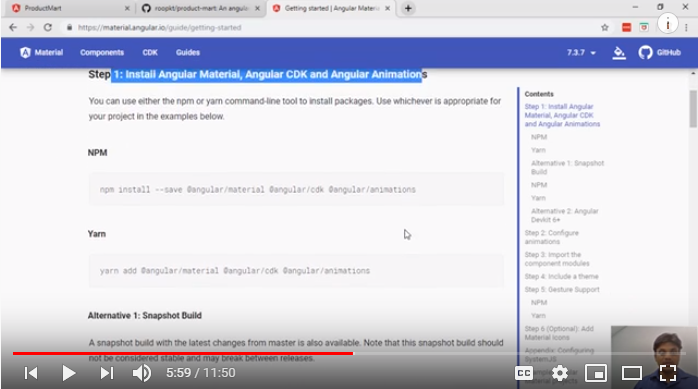Jump to Step 3: Import the component modules

(x=557, y=259)
